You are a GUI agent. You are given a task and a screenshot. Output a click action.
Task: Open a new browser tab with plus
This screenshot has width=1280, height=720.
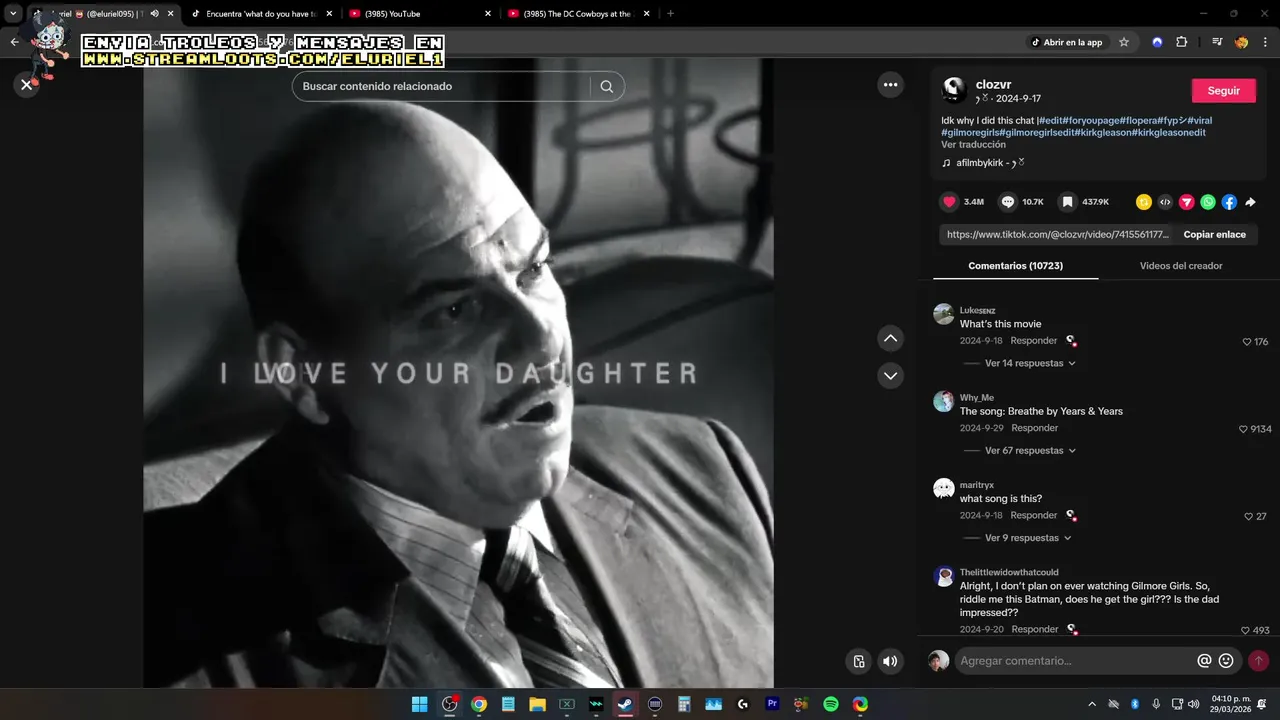[670, 14]
